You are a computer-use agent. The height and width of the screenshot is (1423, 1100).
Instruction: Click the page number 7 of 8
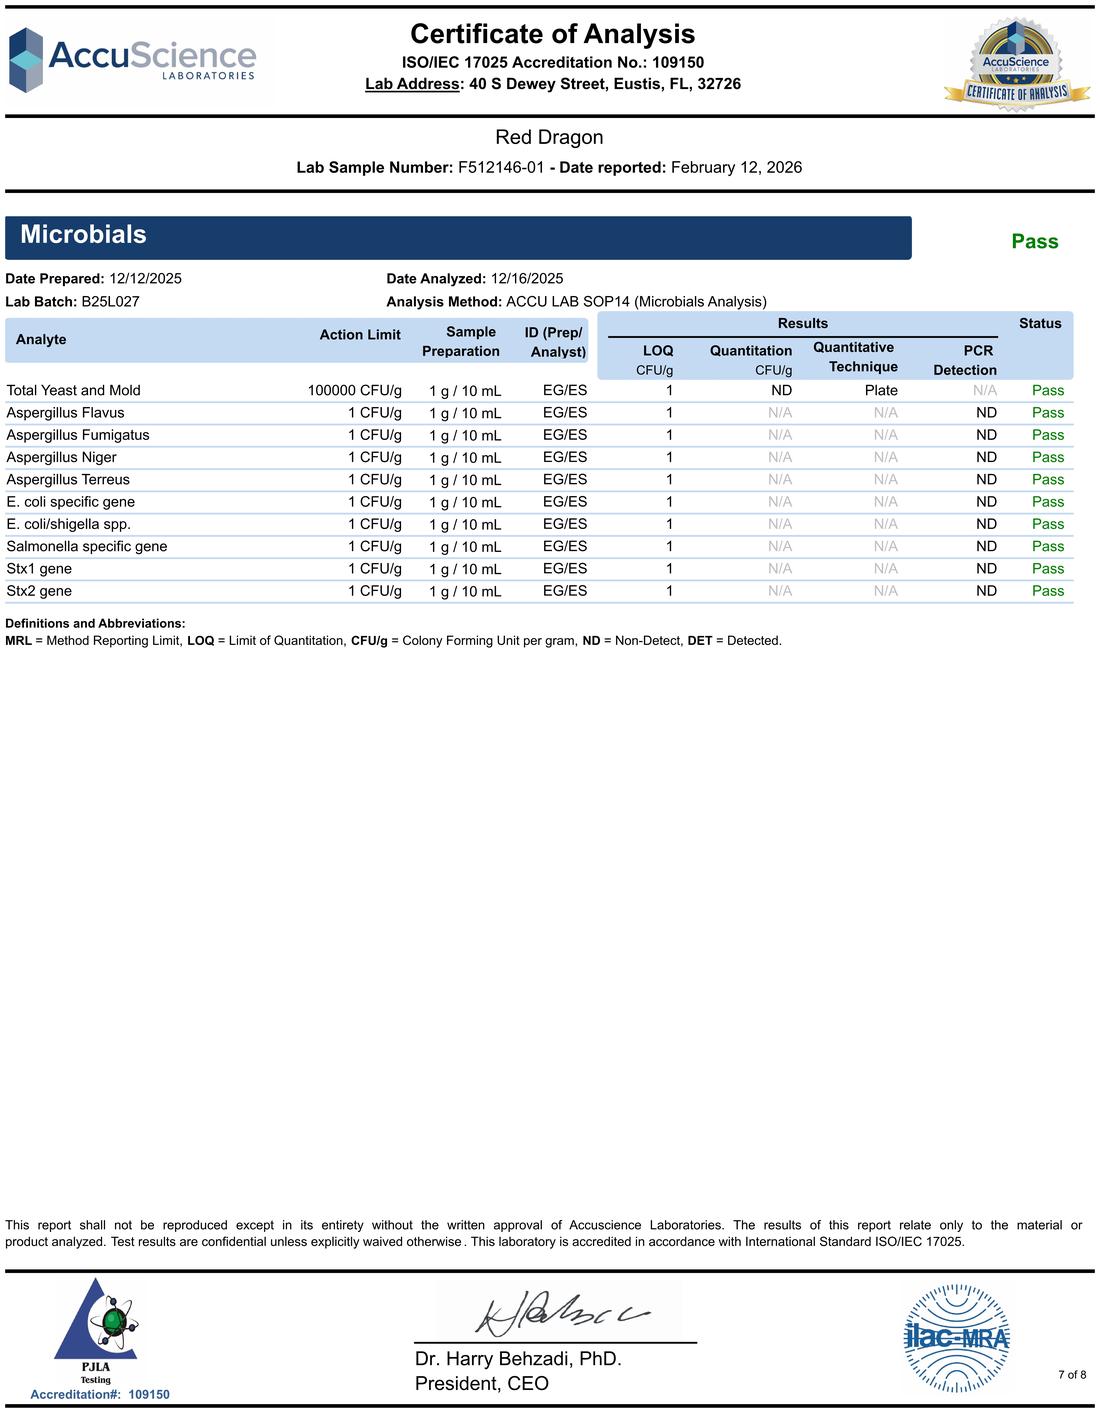point(1072,1375)
